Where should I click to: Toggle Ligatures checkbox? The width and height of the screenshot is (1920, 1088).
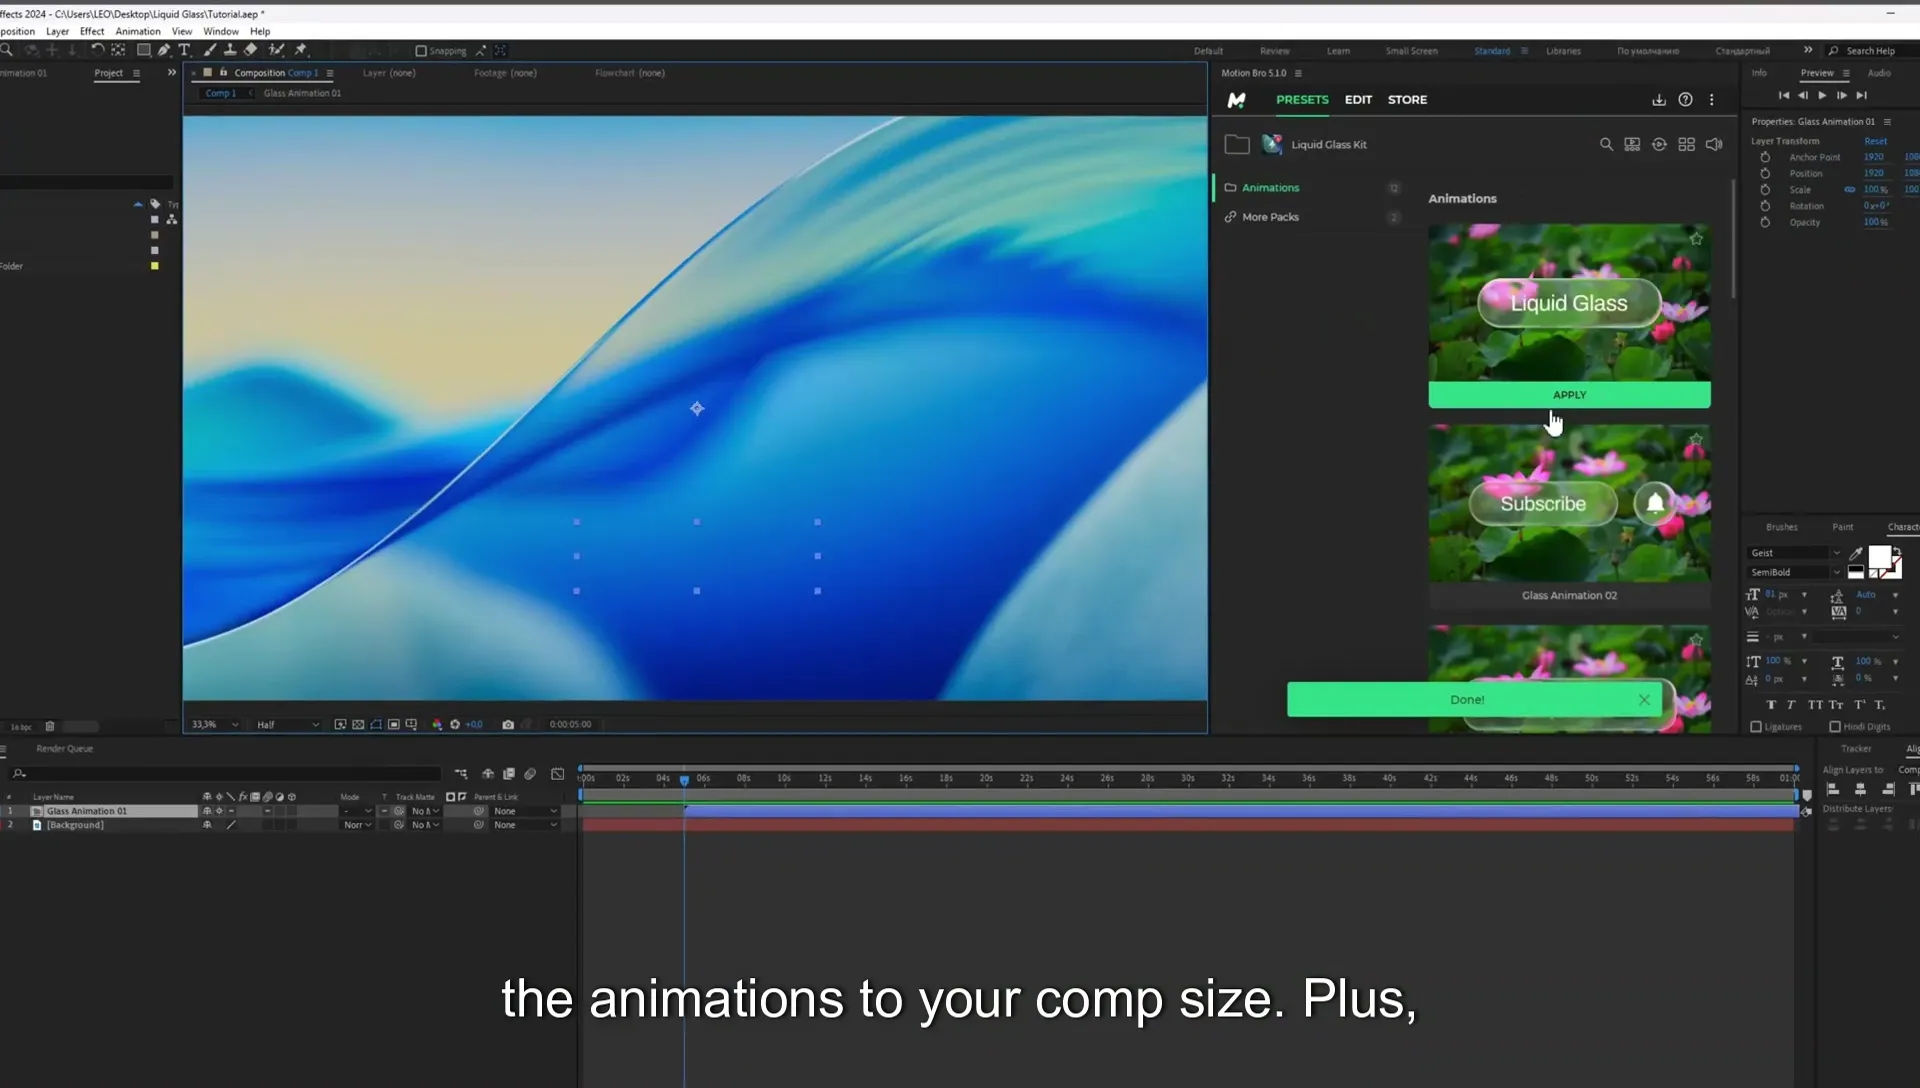[1756, 727]
